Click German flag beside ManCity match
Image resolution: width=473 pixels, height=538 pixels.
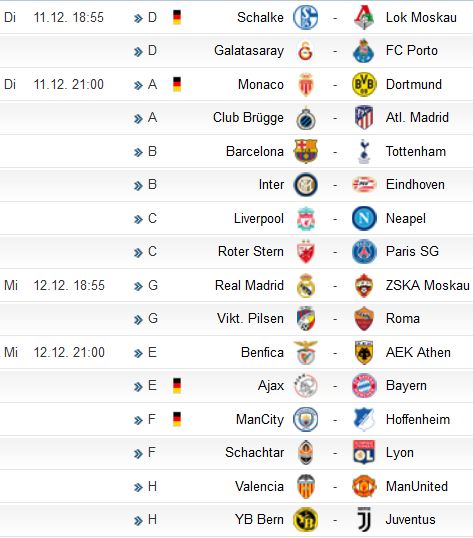[x=177, y=419]
